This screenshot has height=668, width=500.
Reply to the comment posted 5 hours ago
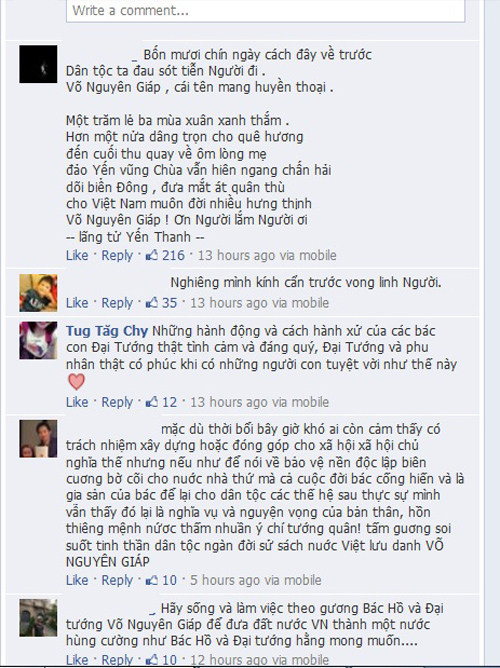(x=117, y=580)
